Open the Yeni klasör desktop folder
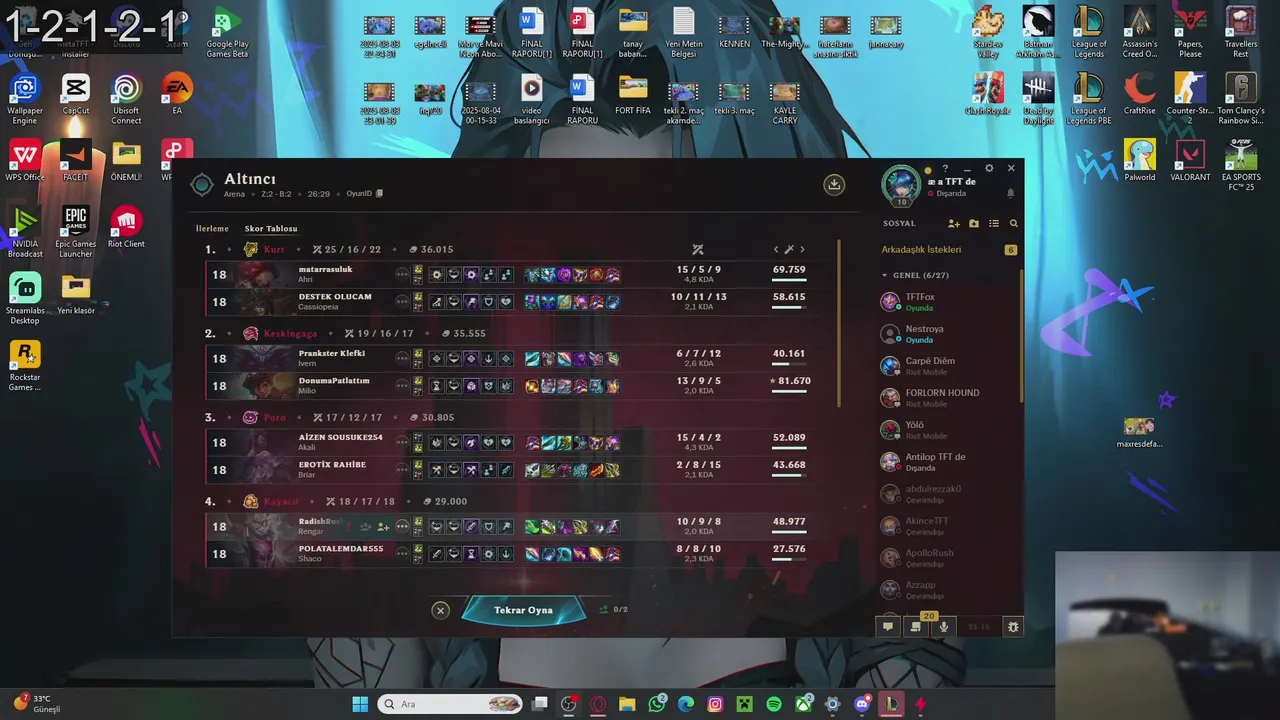The width and height of the screenshot is (1280, 720). tap(76, 294)
